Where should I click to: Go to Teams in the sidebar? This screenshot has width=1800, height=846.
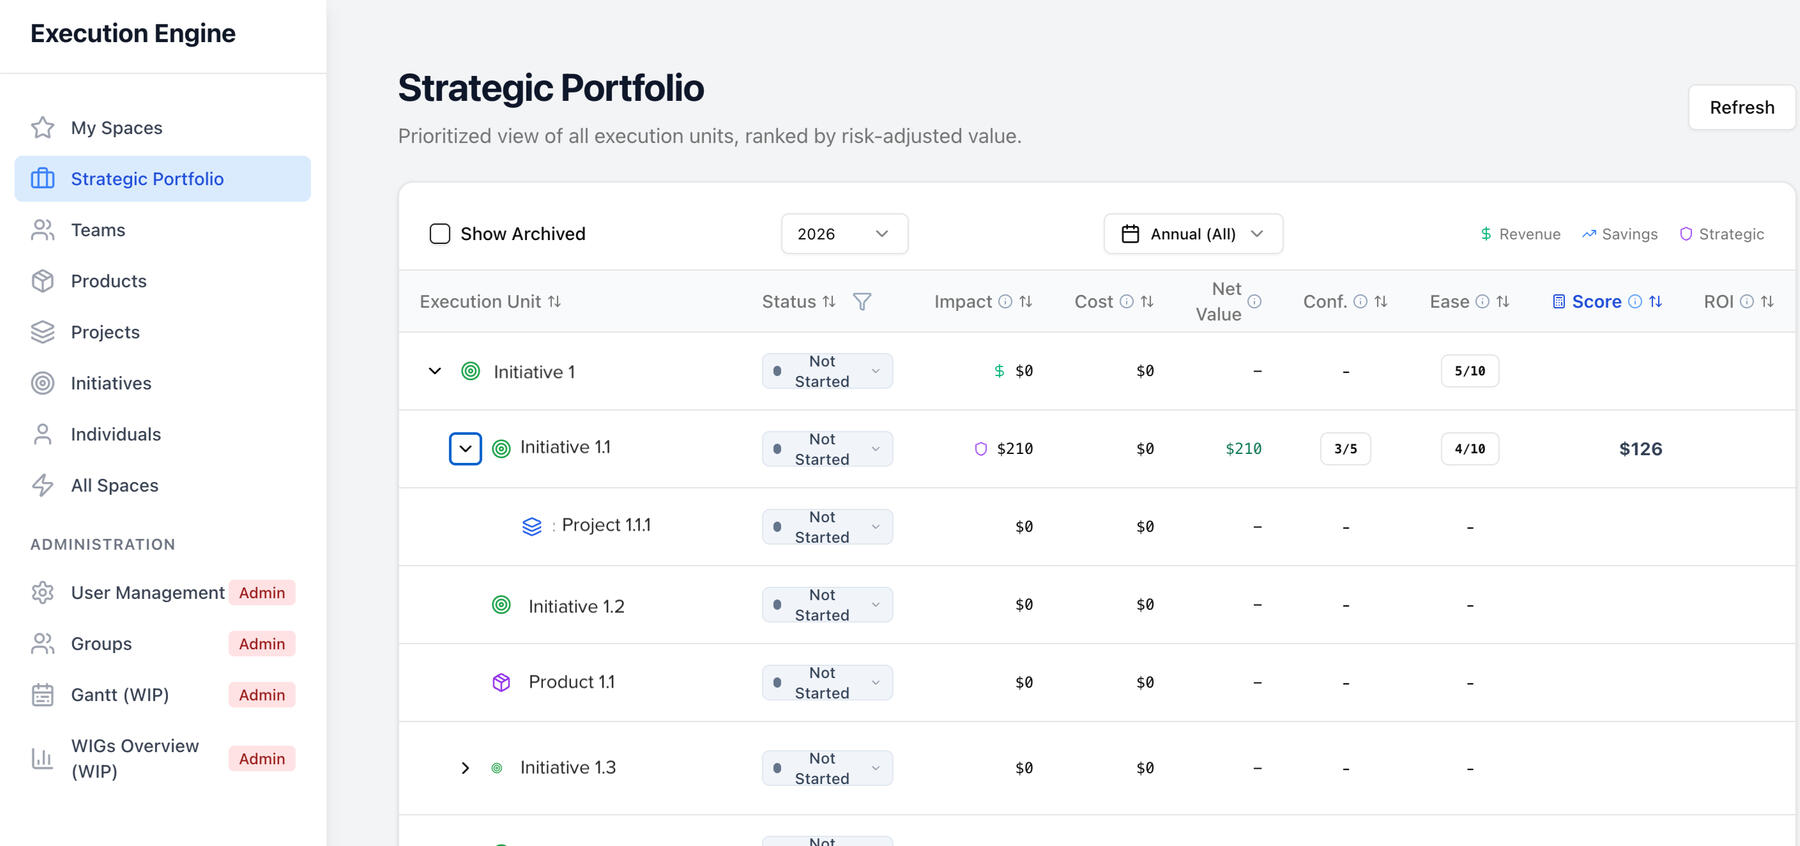pos(98,230)
